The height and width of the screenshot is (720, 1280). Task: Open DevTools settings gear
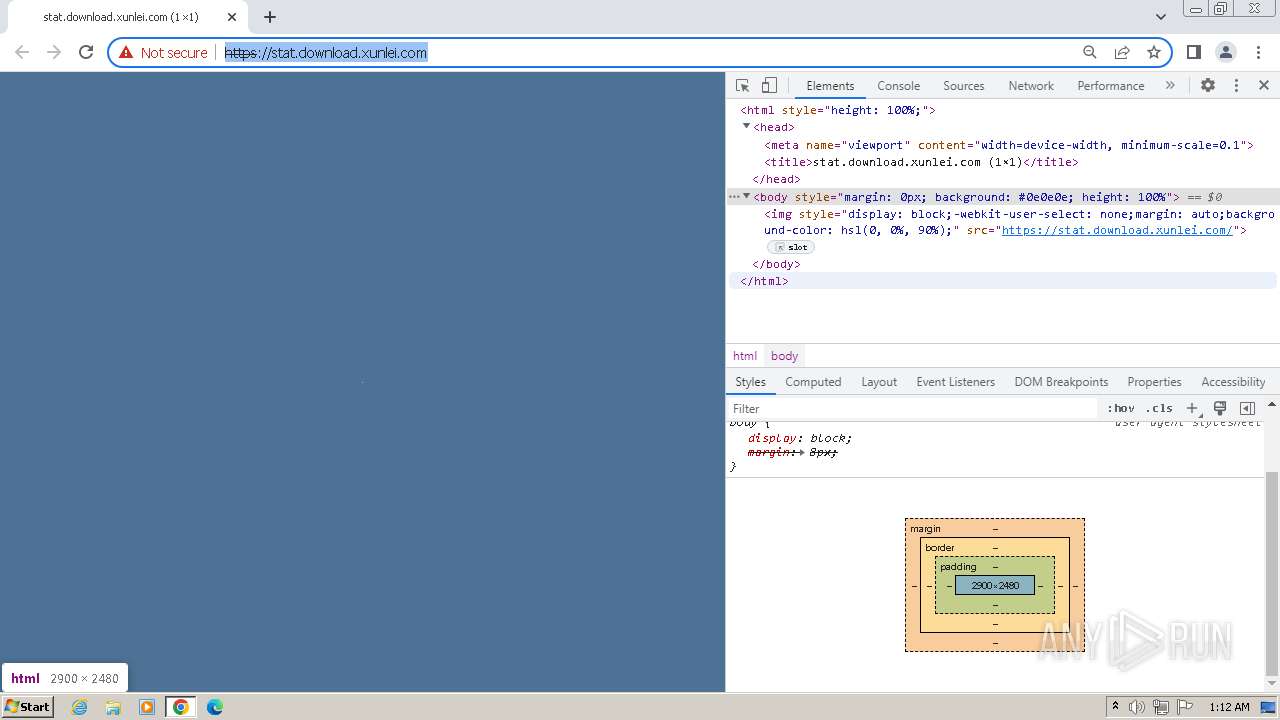point(1208,86)
